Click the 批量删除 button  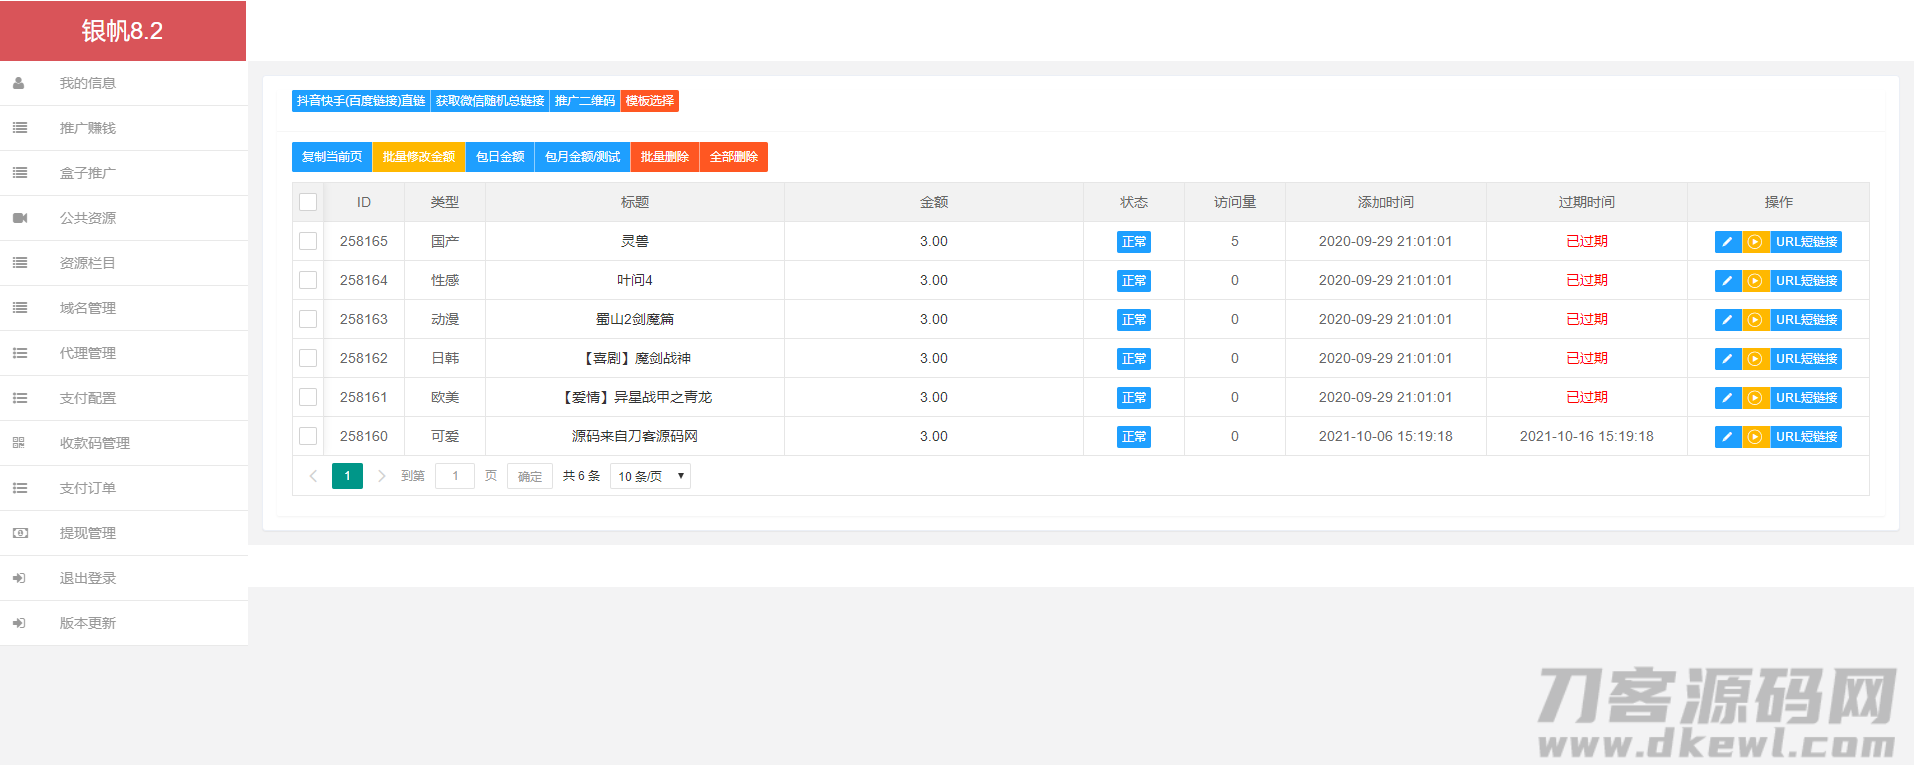[664, 157]
